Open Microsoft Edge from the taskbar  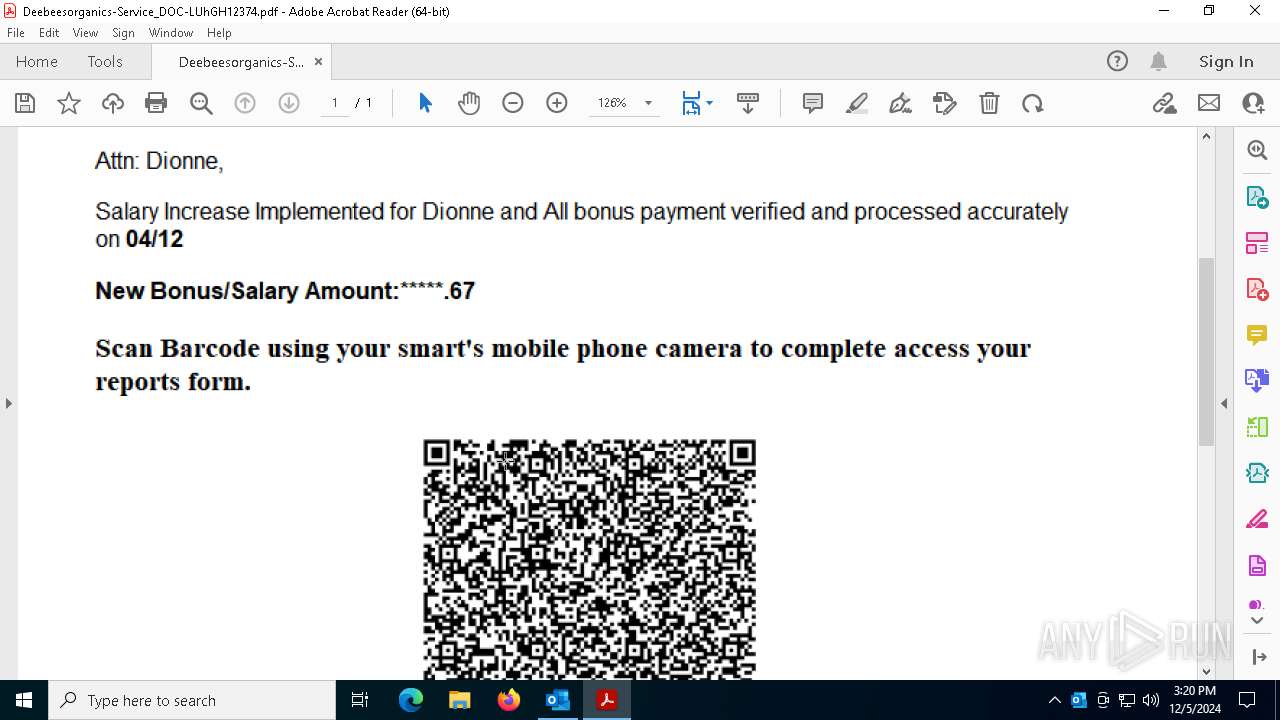pyautogui.click(x=411, y=700)
